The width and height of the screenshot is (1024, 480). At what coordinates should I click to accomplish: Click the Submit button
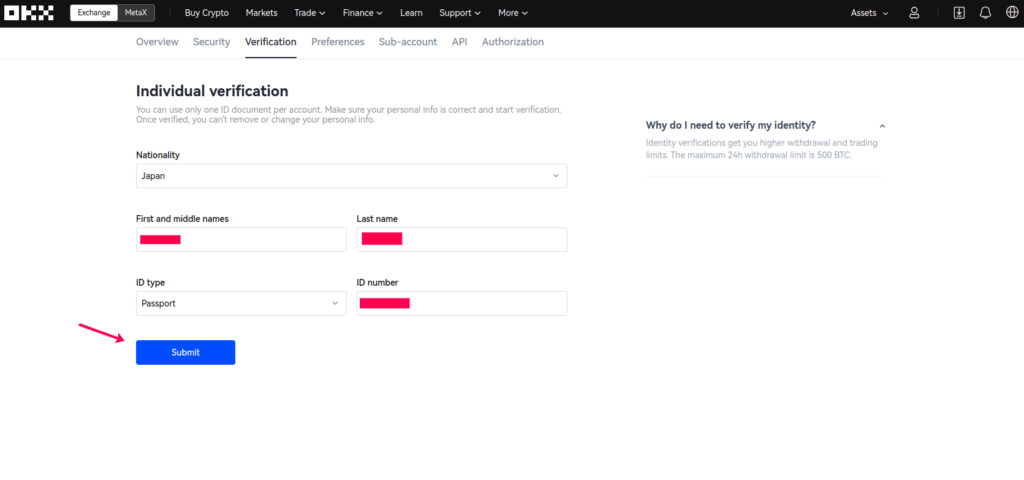pos(185,353)
